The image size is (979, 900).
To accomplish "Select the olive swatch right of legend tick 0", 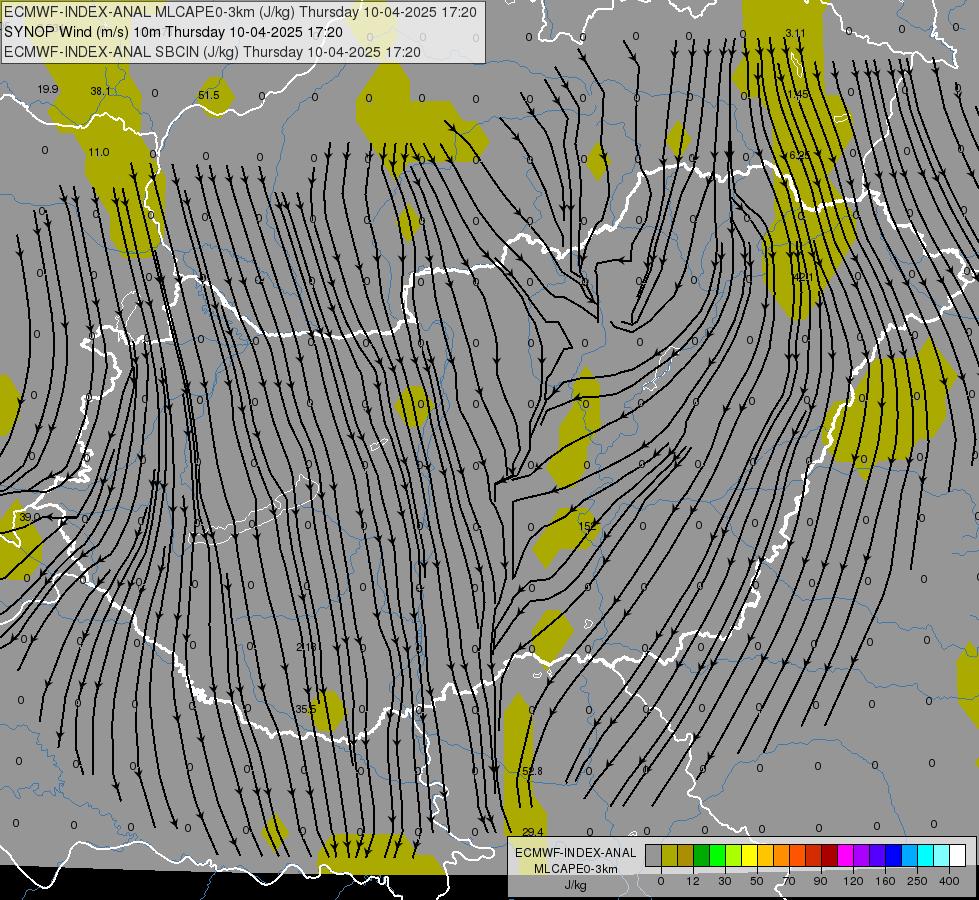I will click(669, 855).
